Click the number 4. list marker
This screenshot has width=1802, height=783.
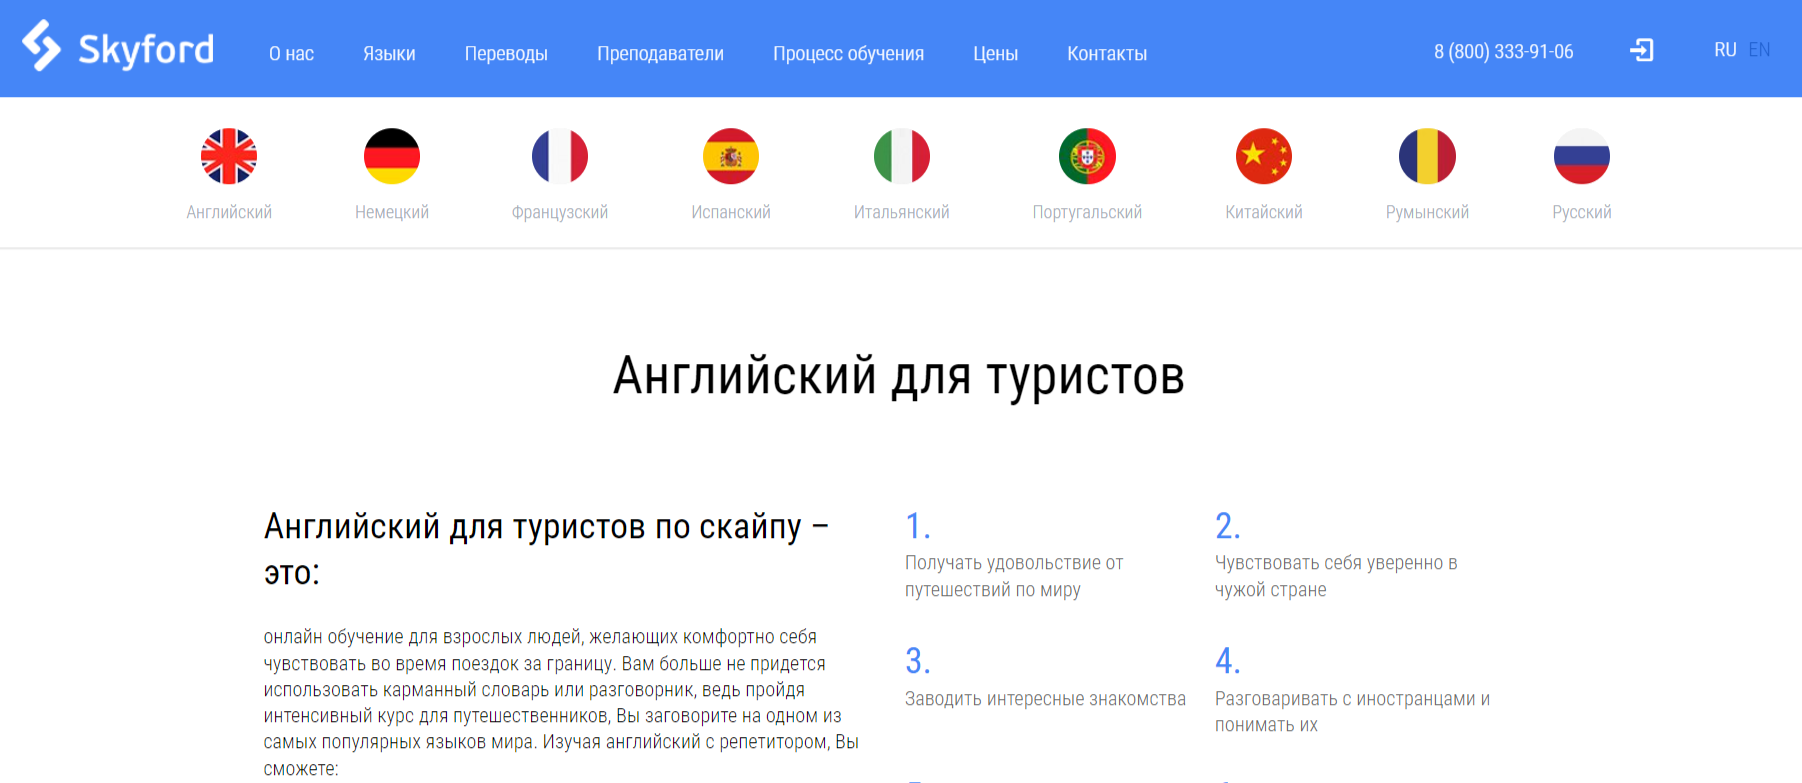[x=1227, y=661]
